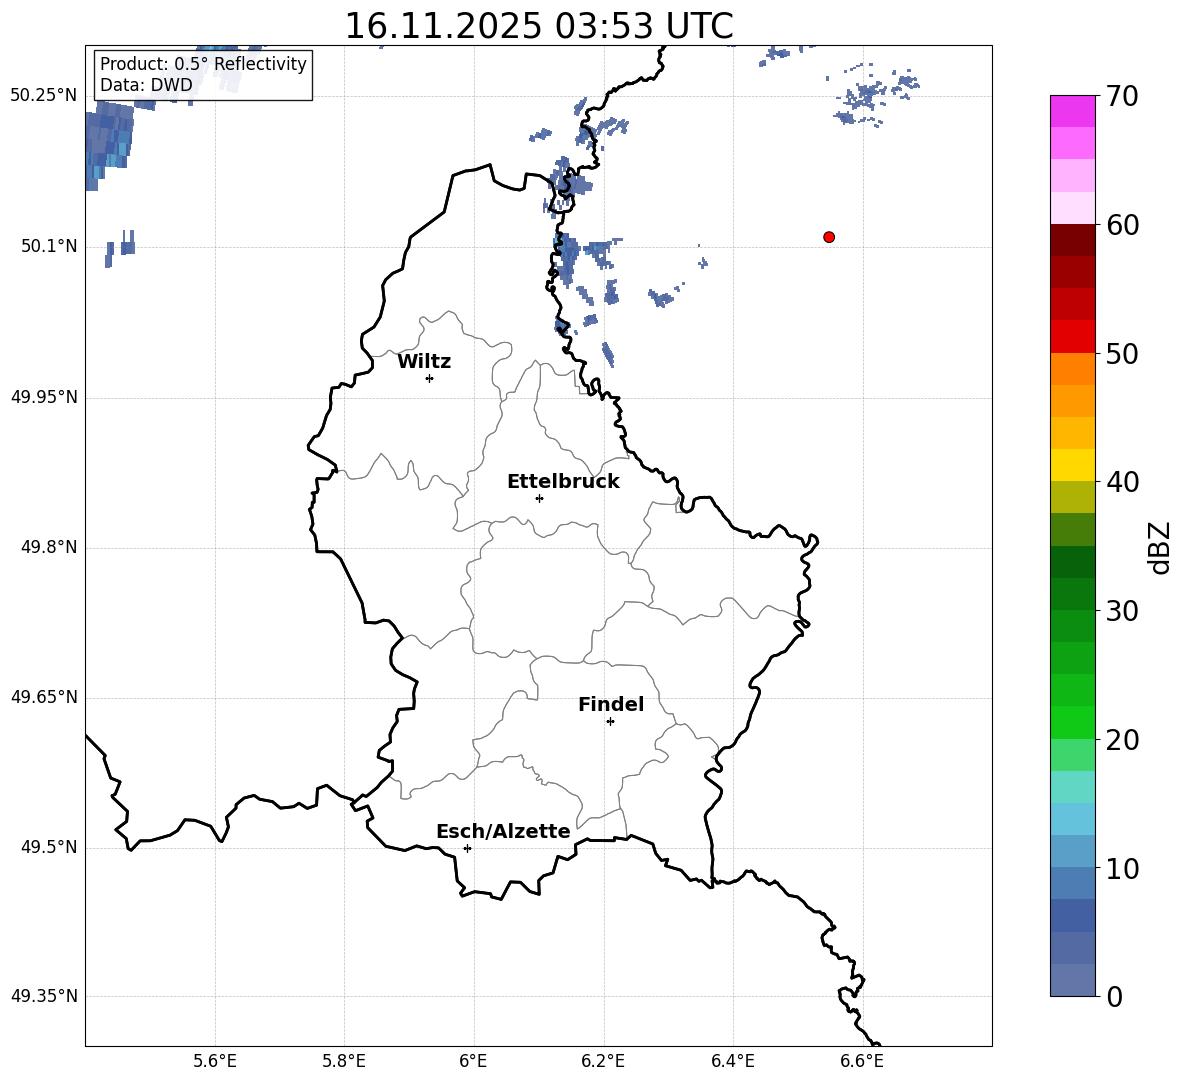The height and width of the screenshot is (1081, 1184).
Task: Click the colorbar tick label 0
Action: click(x=1115, y=997)
